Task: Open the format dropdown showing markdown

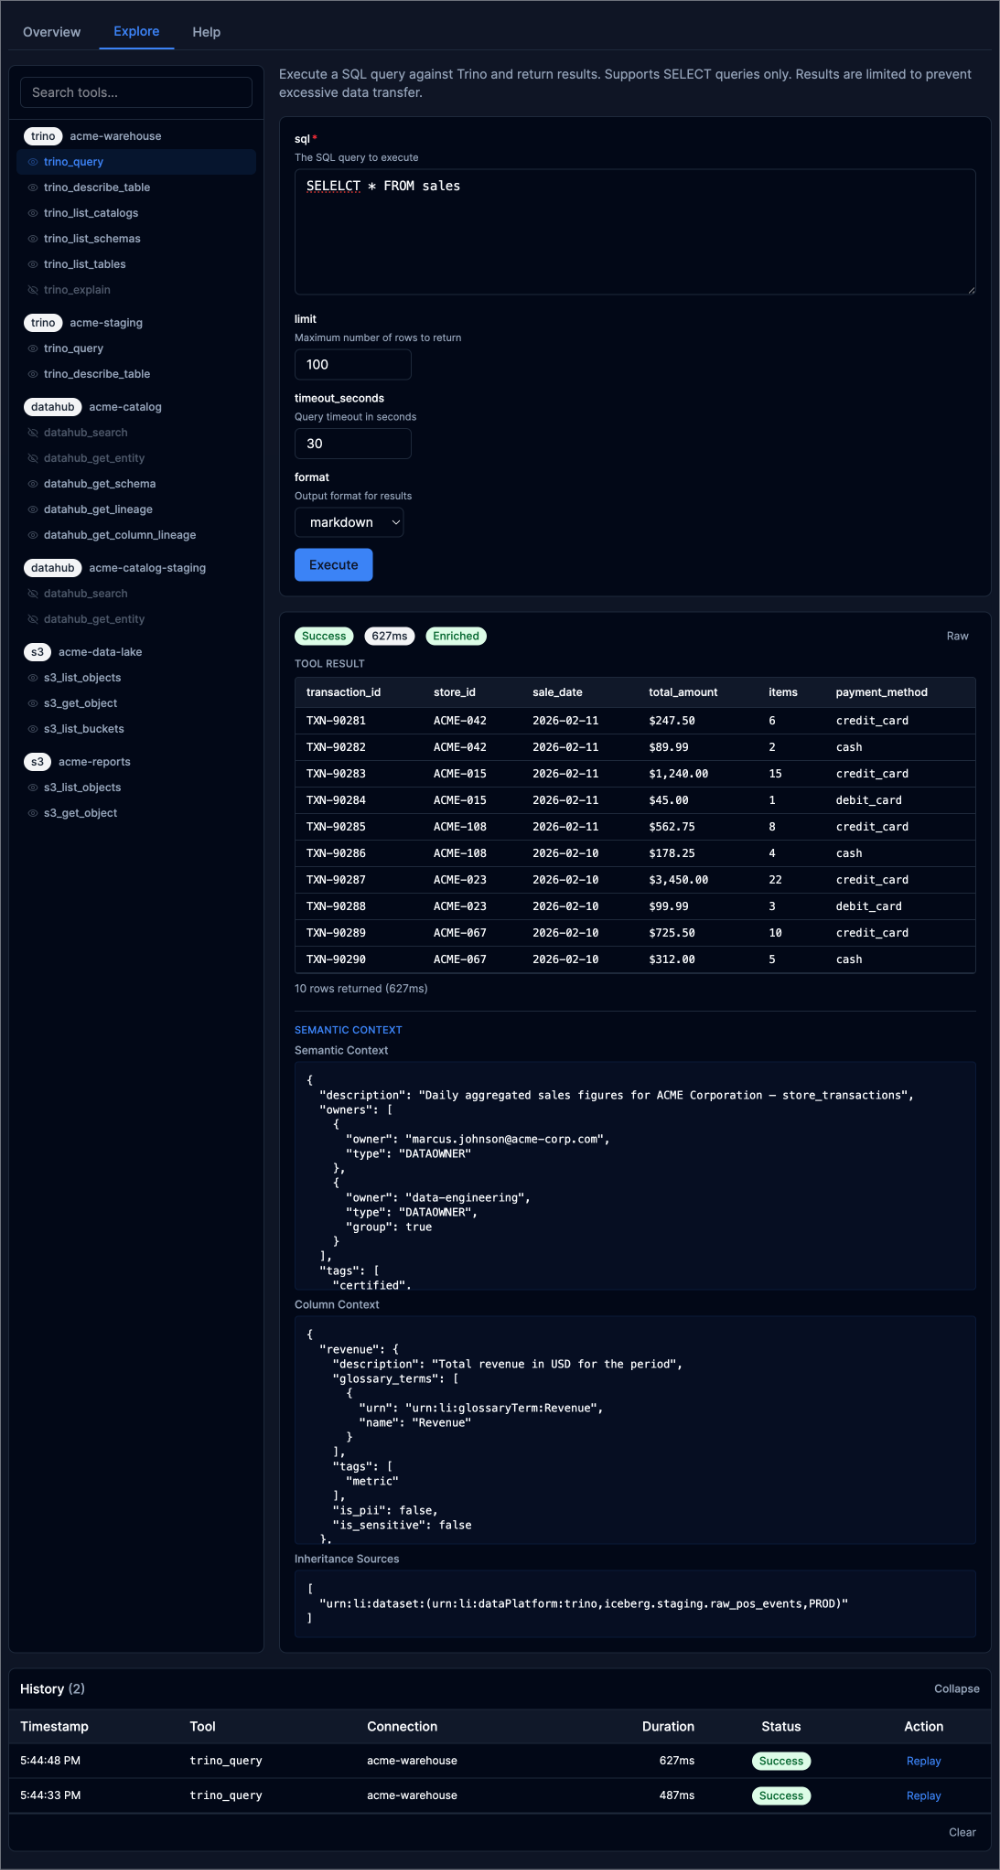Action: [x=349, y=523]
